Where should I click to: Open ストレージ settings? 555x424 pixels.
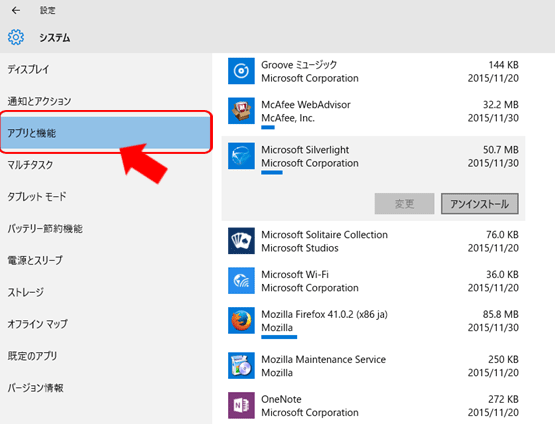[106, 292]
